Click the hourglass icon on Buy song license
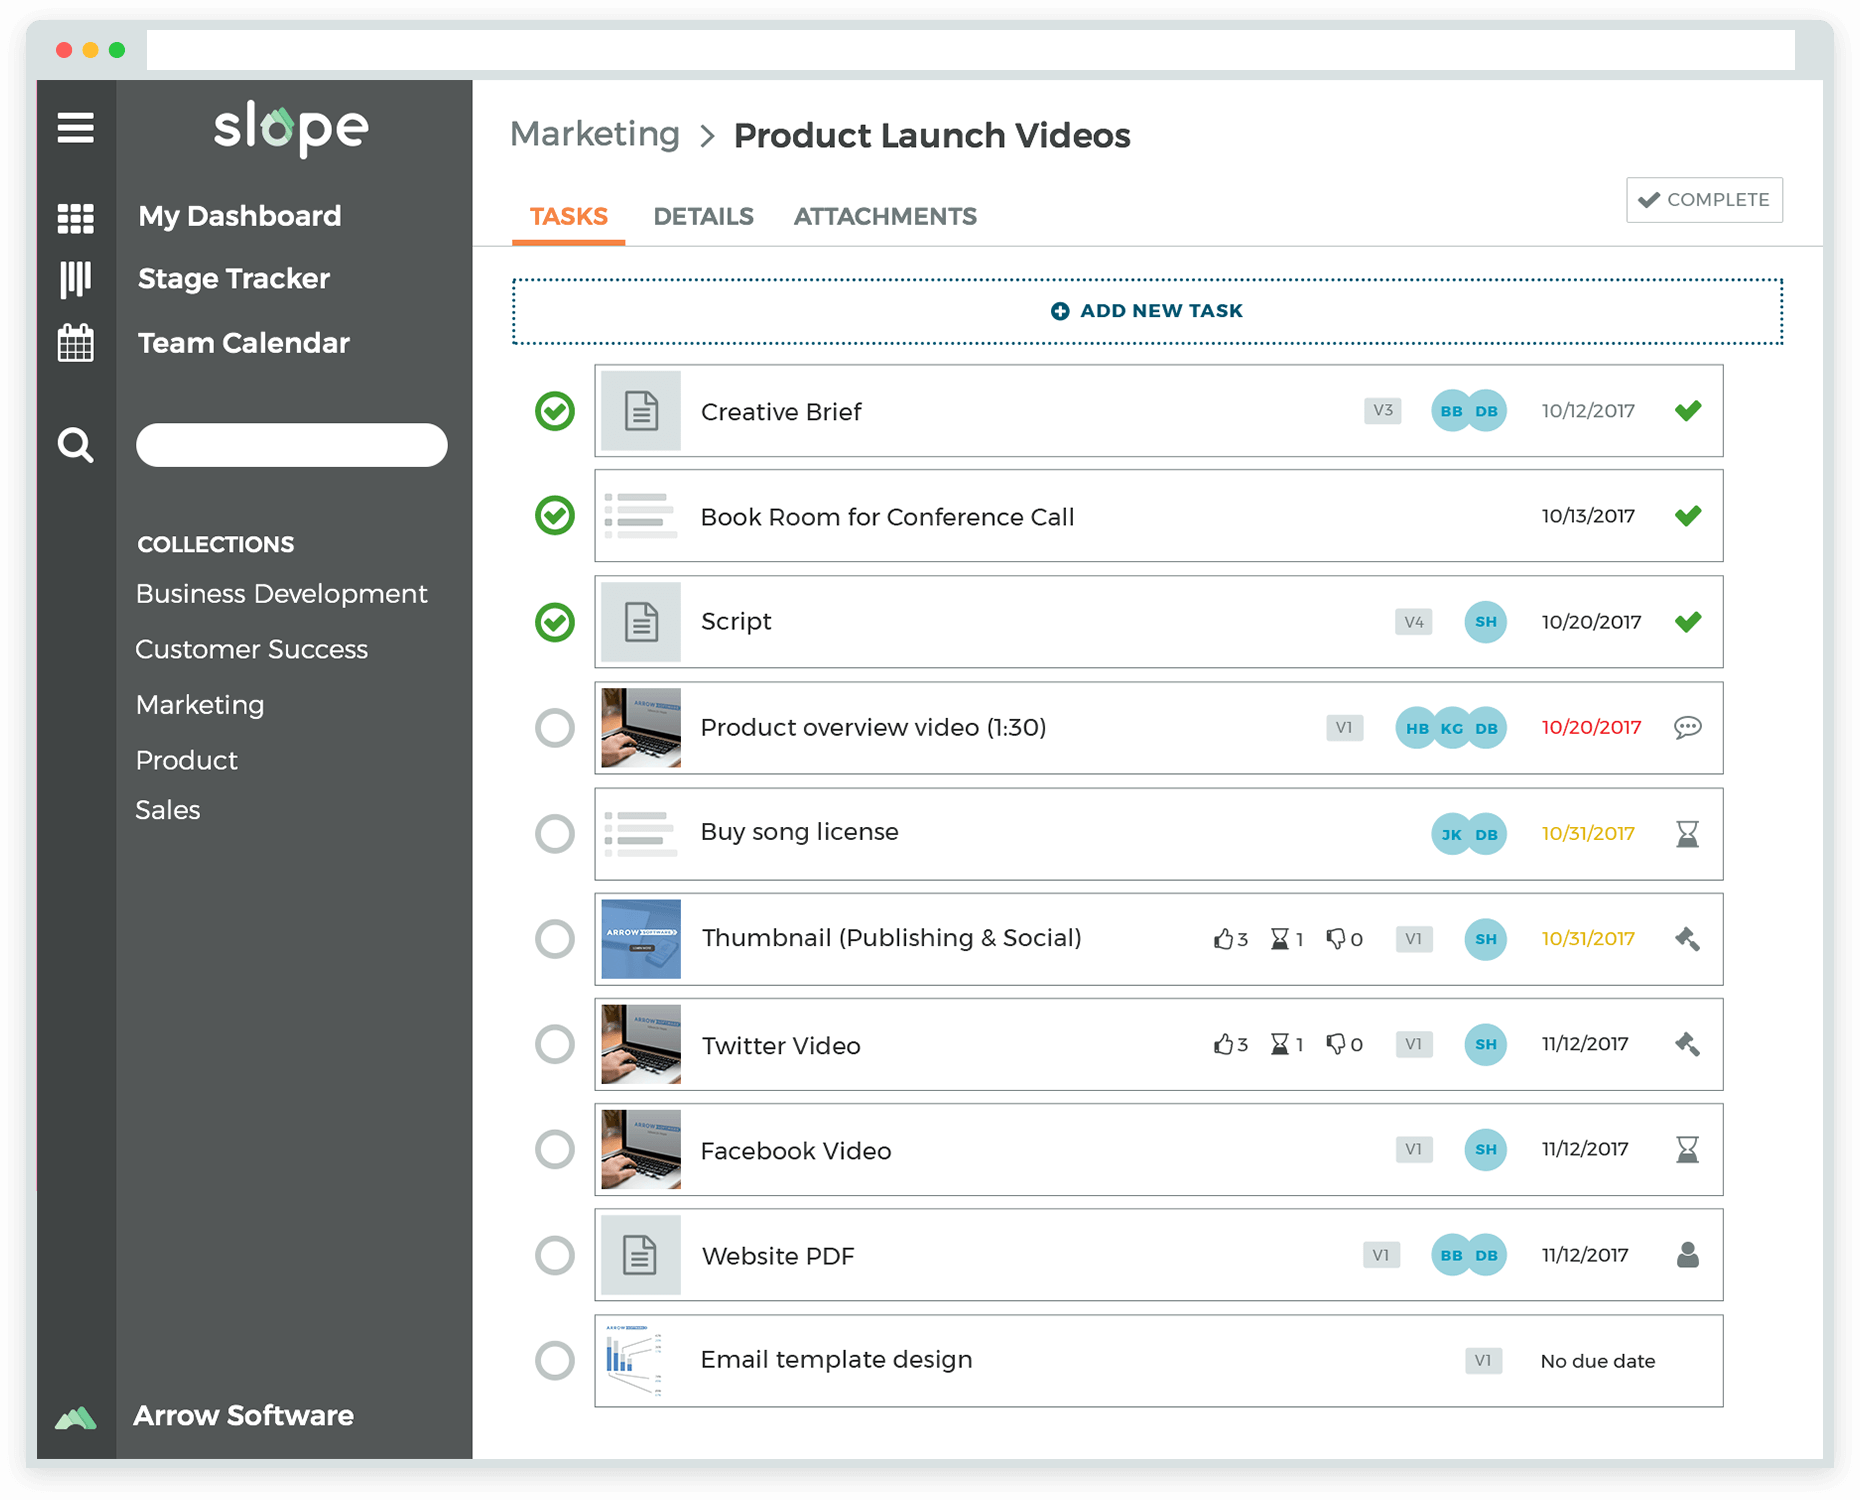Image resolution: width=1860 pixels, height=1500 pixels. [x=1688, y=833]
